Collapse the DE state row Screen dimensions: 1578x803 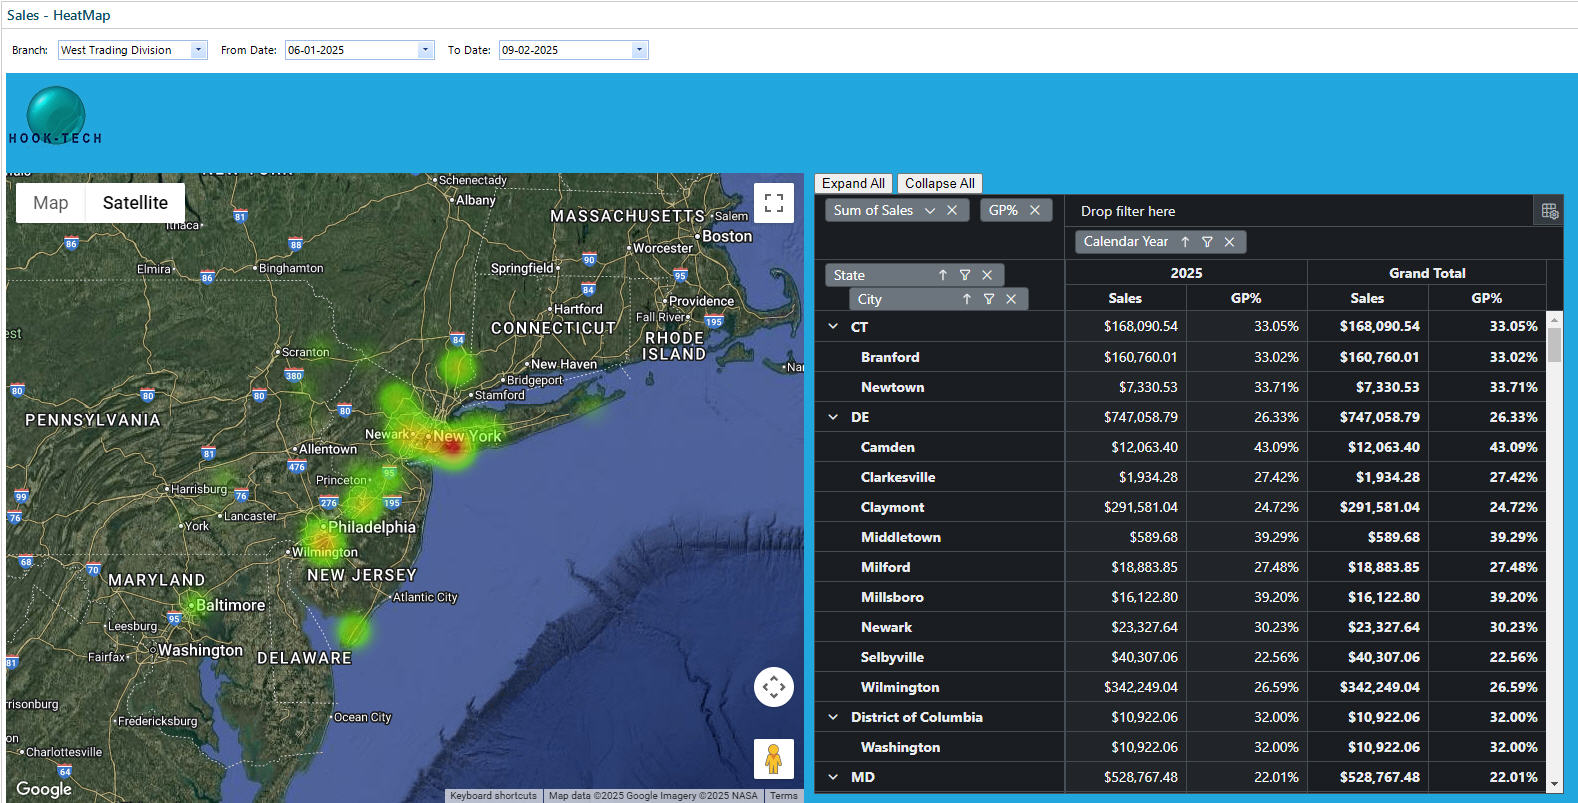(x=833, y=416)
